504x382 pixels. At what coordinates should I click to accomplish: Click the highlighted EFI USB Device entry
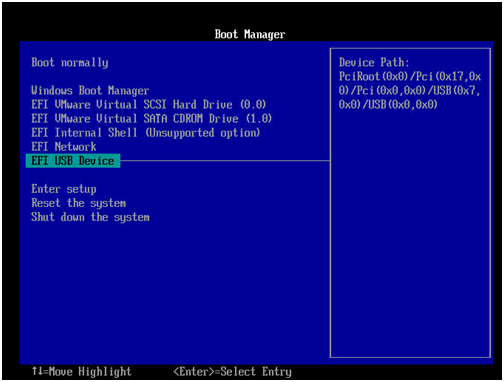(73, 161)
